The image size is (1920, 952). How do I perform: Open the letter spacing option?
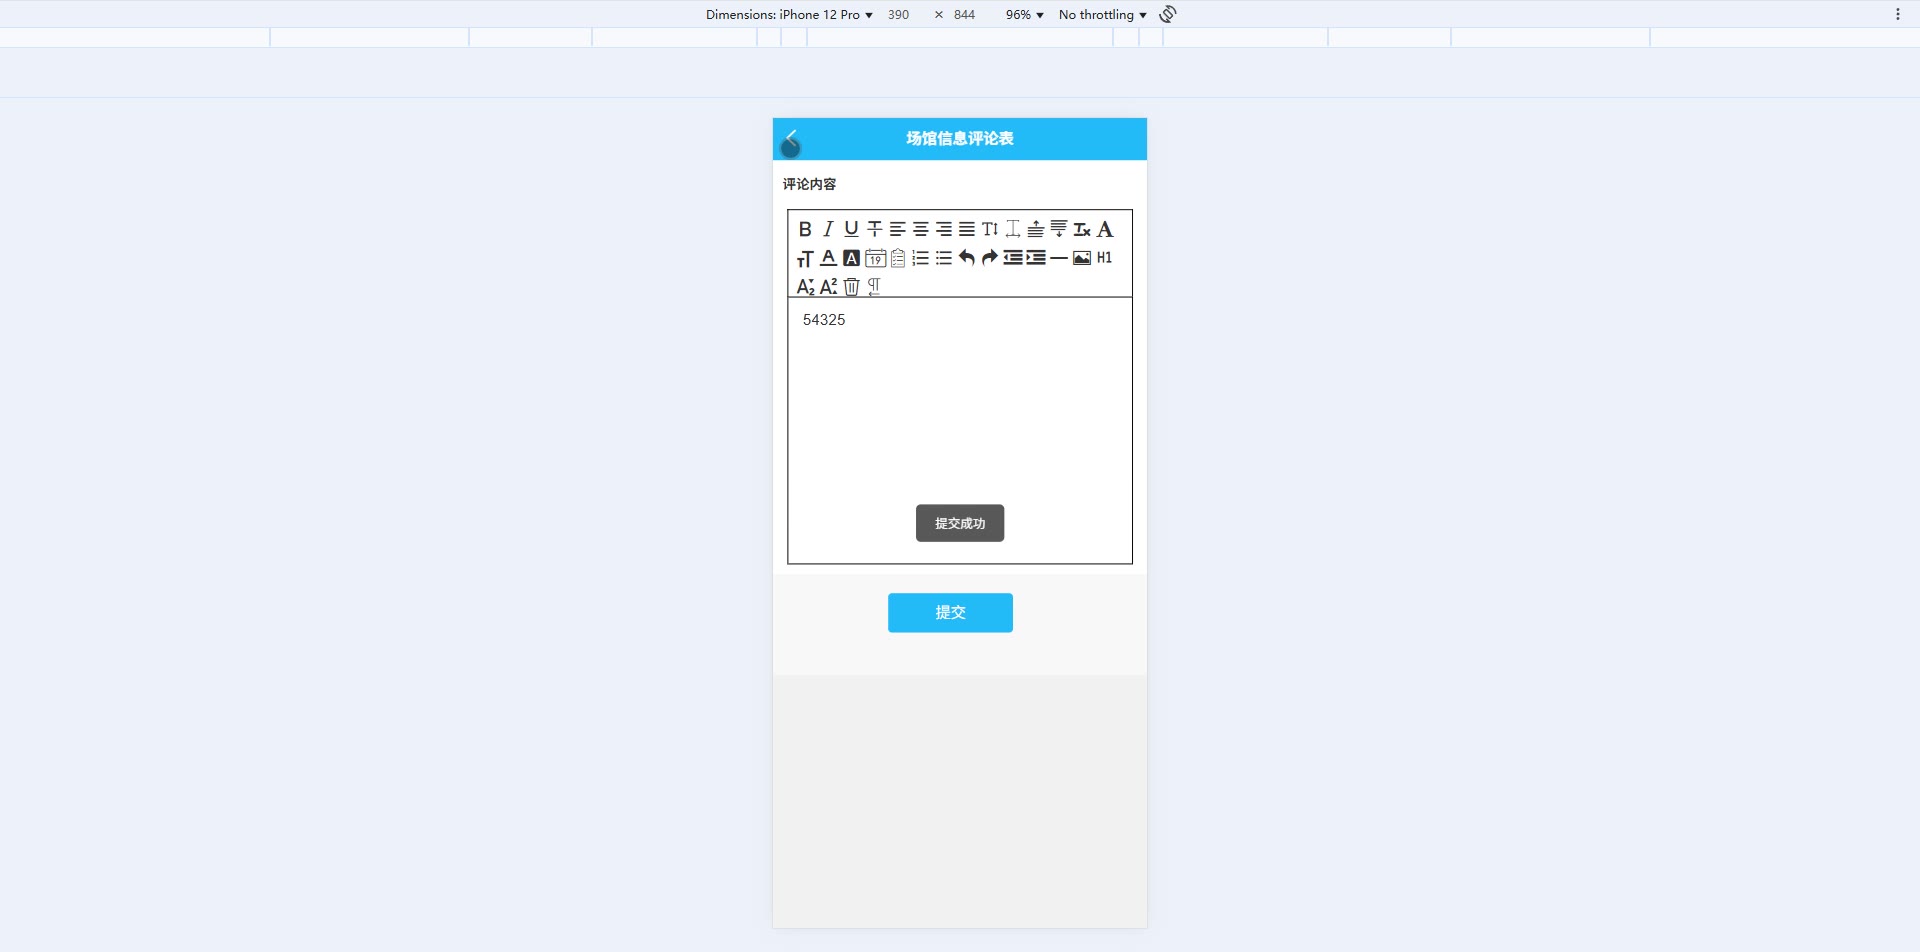click(1012, 229)
